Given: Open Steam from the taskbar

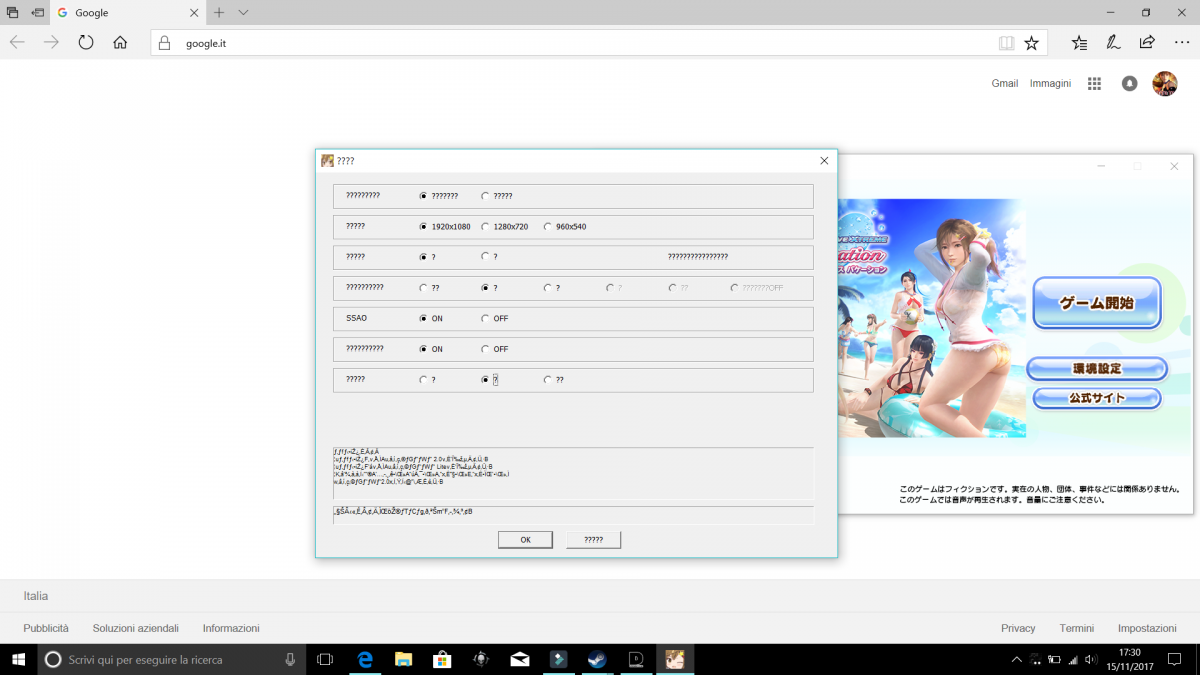Looking at the screenshot, I should [x=596, y=659].
